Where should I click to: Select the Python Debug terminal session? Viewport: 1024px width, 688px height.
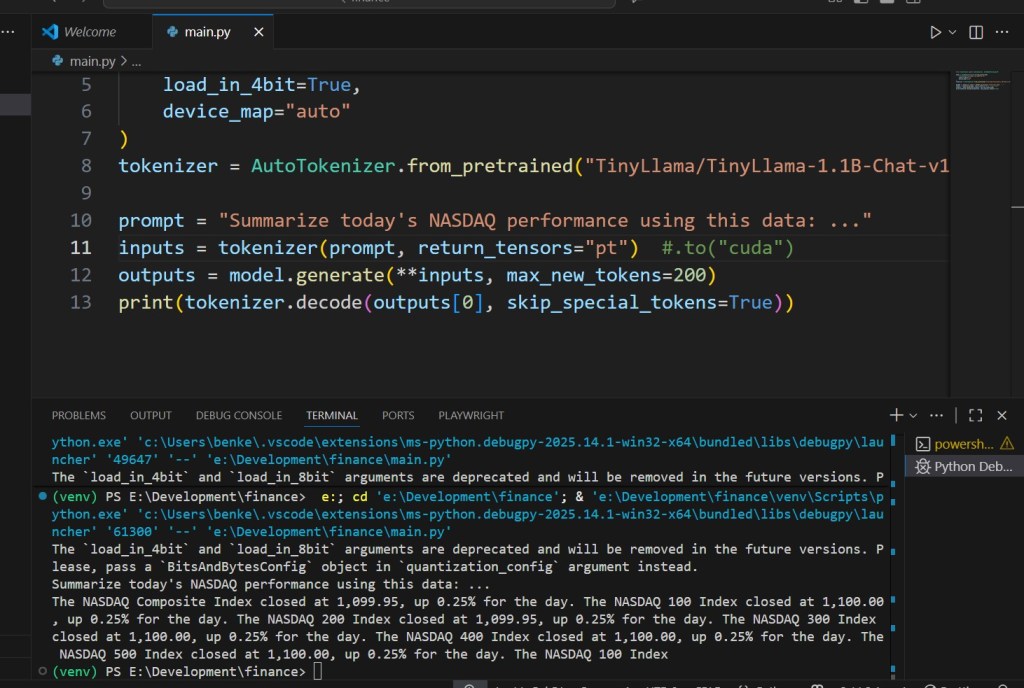click(964, 467)
